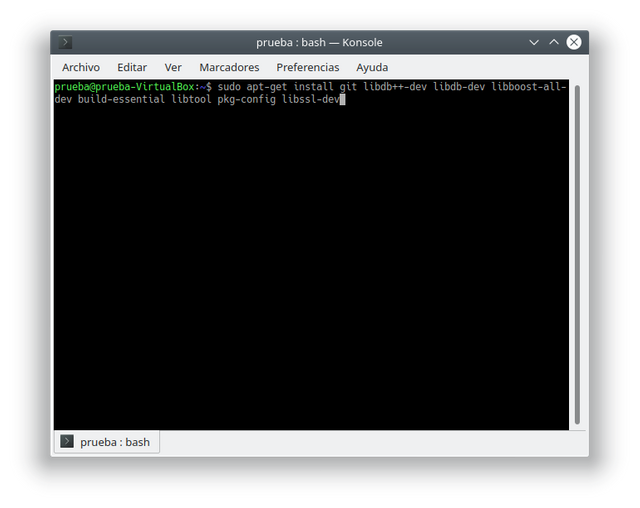Viewport: 640px width, 508px height.
Task: Open the Ayuda menu
Action: point(372,67)
